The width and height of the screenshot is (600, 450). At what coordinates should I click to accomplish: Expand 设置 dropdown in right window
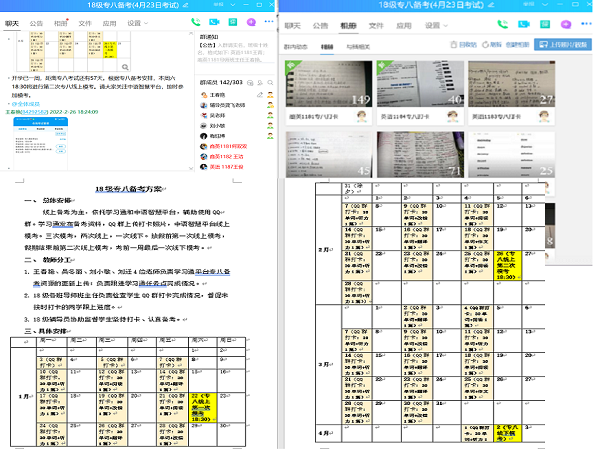tap(445, 26)
